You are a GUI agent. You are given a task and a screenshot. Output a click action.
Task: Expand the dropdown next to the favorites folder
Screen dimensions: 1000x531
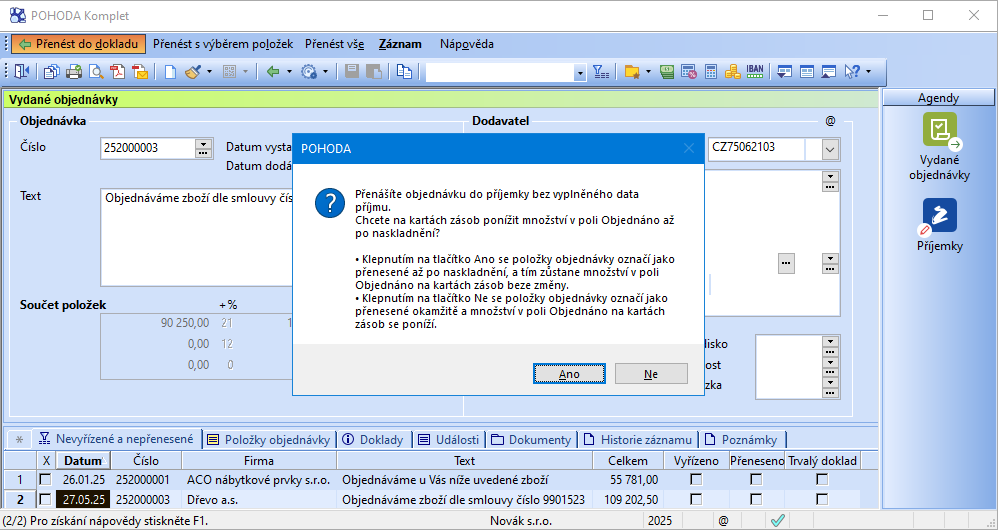coord(648,71)
